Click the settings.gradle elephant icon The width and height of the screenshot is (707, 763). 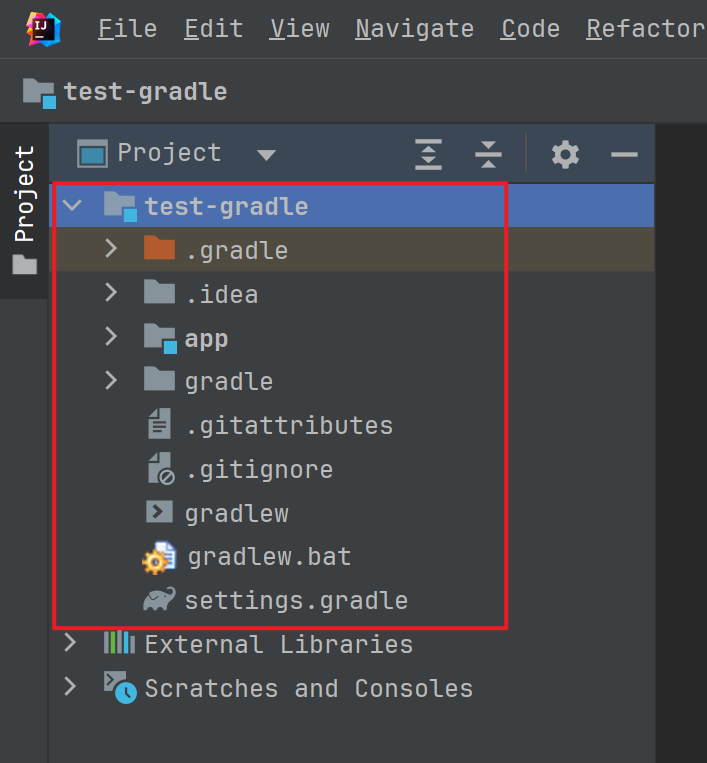click(159, 600)
